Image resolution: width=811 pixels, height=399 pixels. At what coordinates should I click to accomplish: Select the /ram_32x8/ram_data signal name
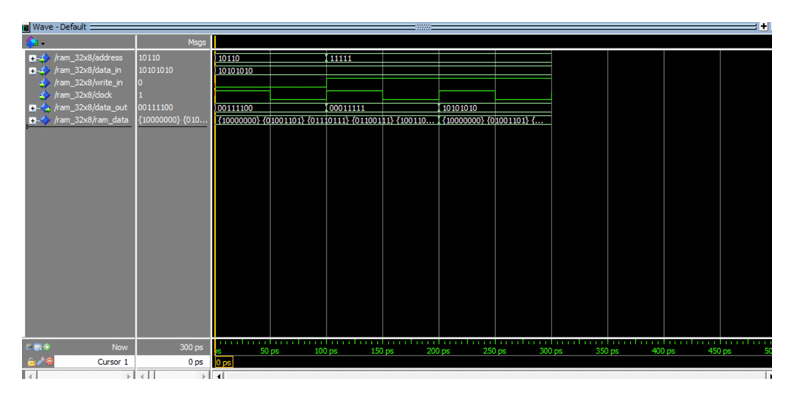(x=91, y=120)
